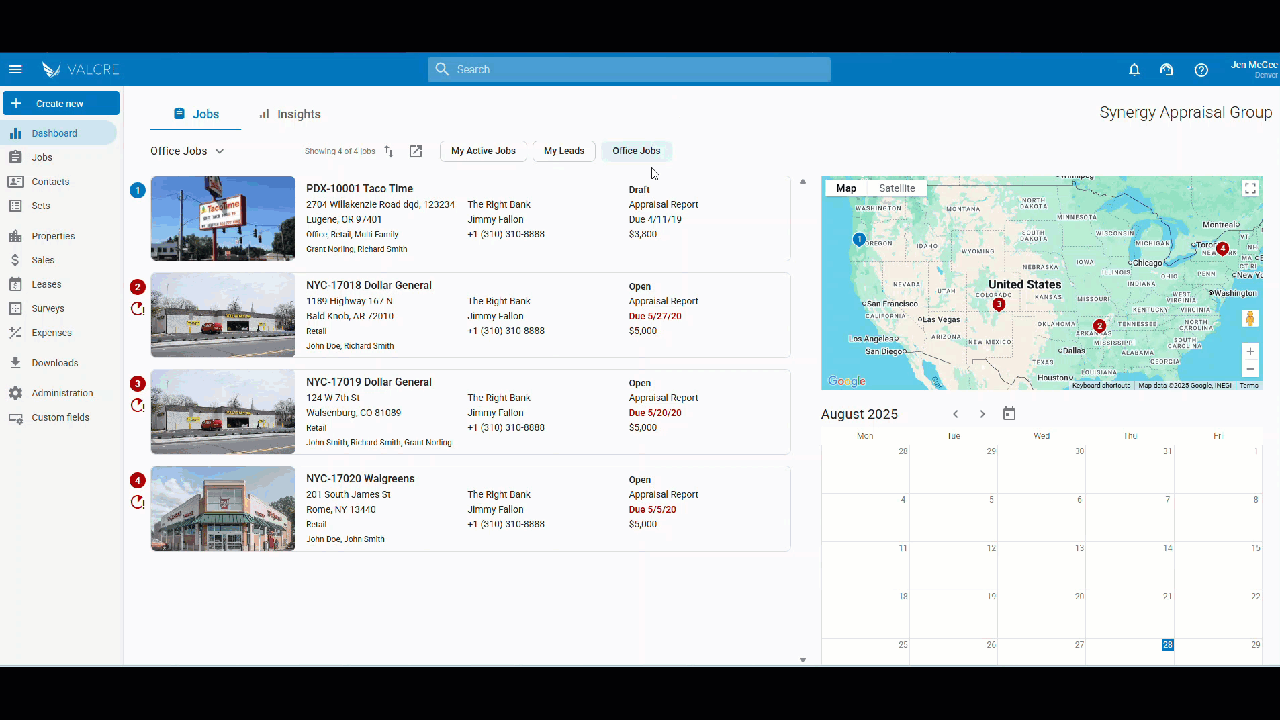Go to previous month in calendar
Screen dimensions: 1280x720
click(x=956, y=414)
